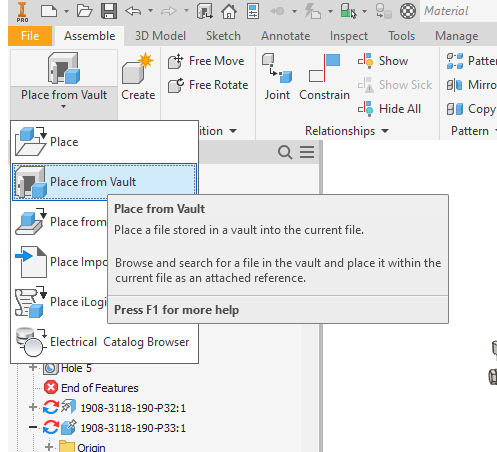497x452 pixels.
Task: Expand the Relationships panel dropdown
Action: 385,131
